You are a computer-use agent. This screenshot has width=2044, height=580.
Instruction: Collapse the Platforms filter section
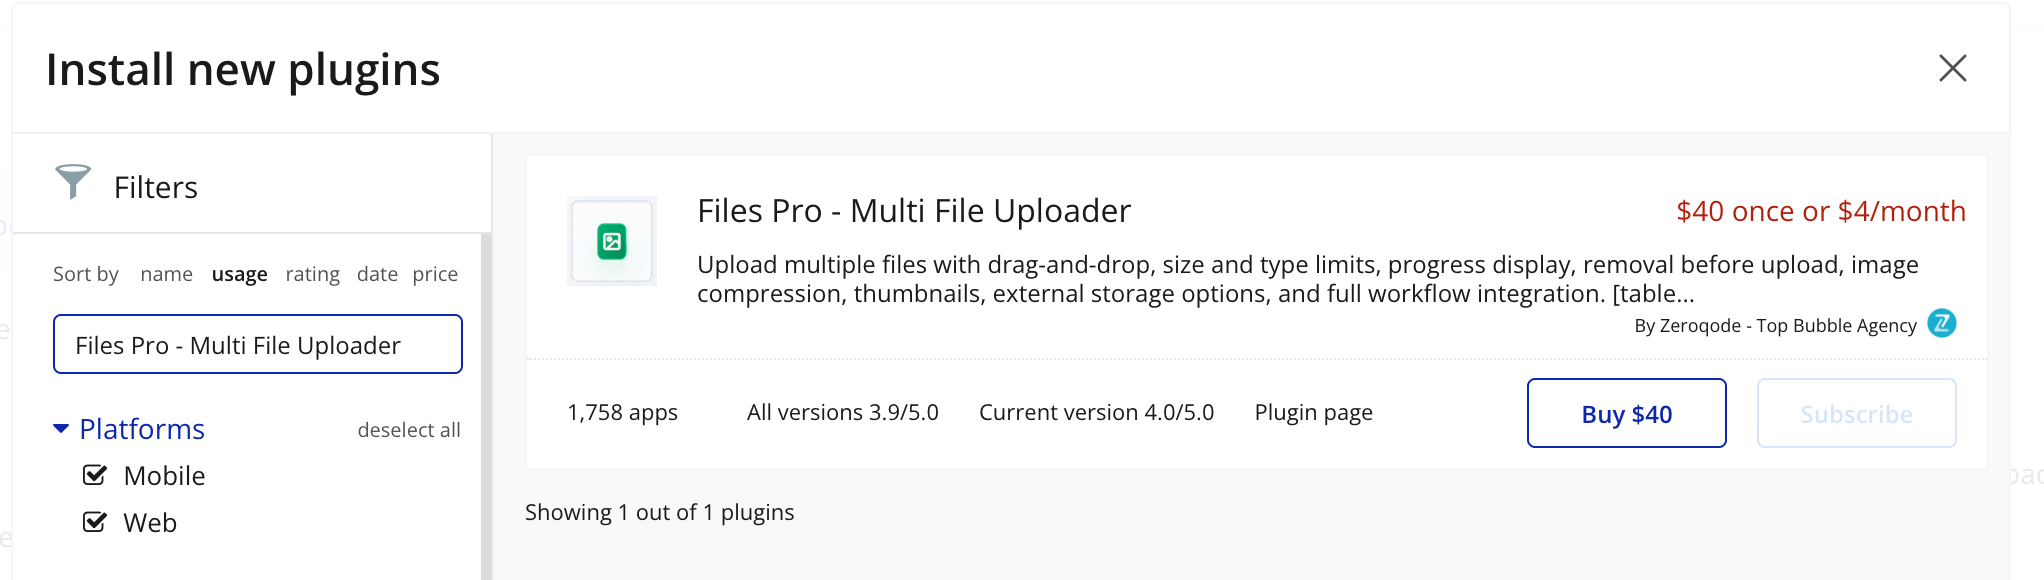tap(61, 429)
